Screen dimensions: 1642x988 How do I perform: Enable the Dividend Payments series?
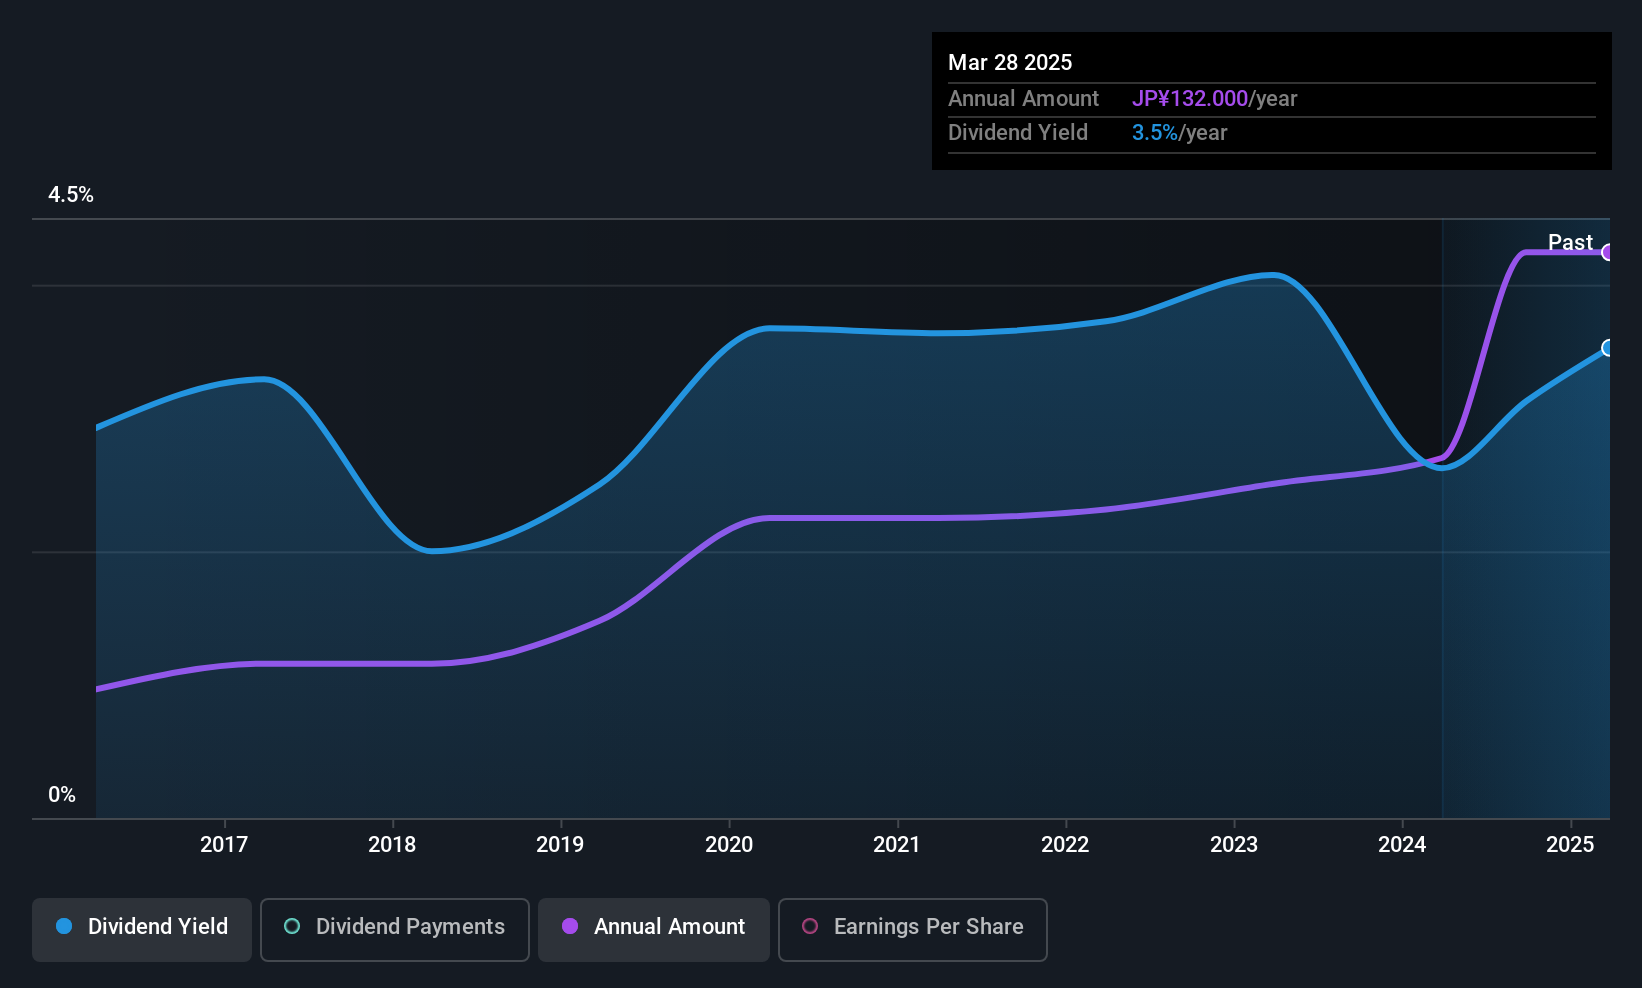[395, 929]
